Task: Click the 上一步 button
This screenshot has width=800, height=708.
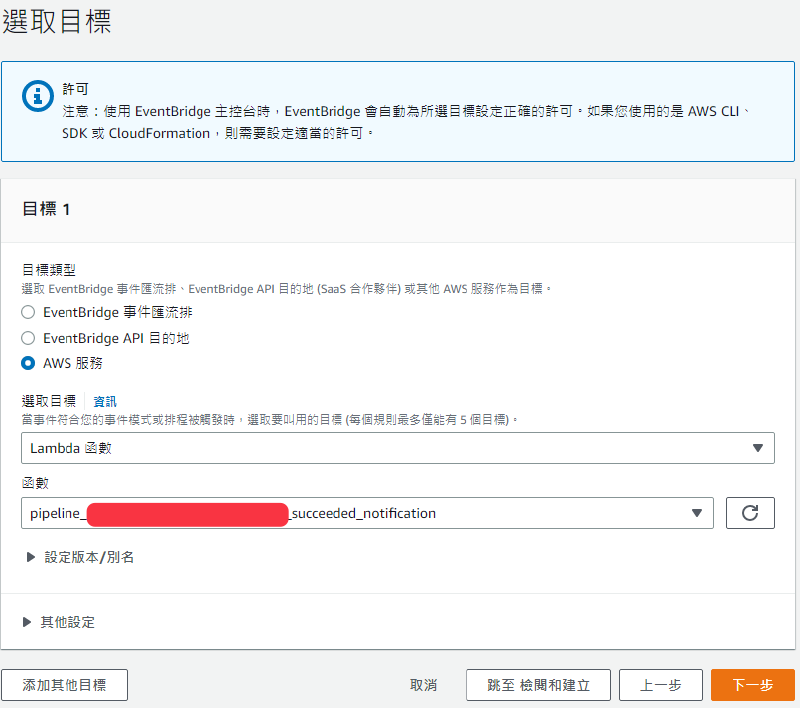Action: click(x=660, y=685)
